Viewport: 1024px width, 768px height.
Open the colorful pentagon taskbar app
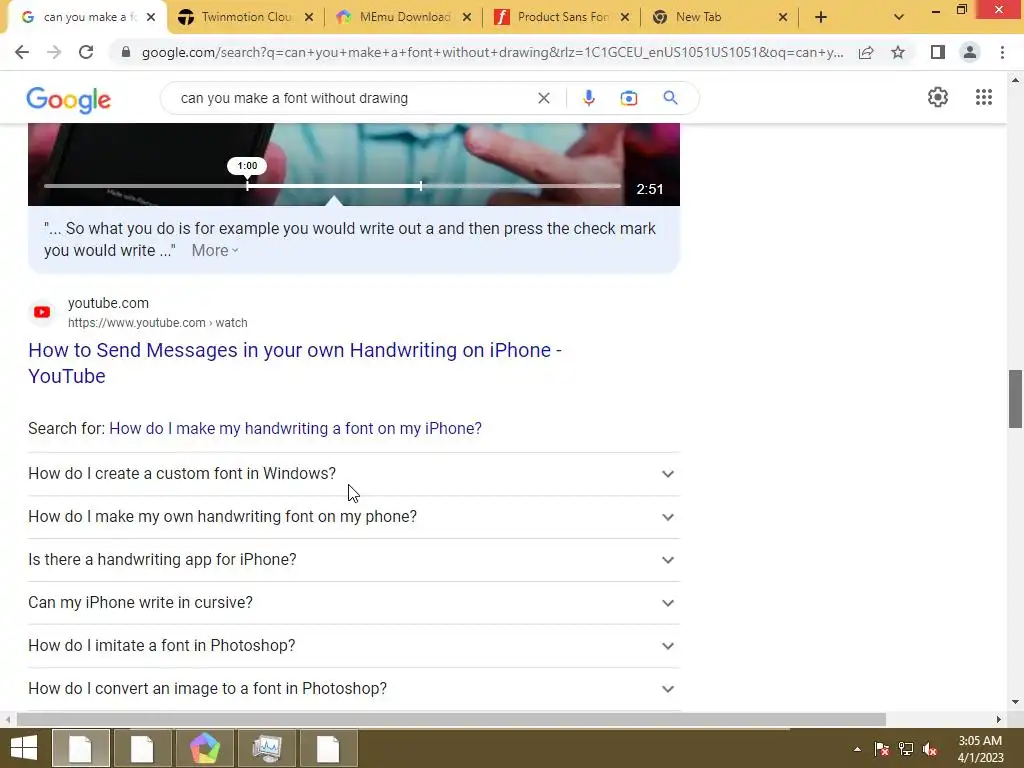204,748
